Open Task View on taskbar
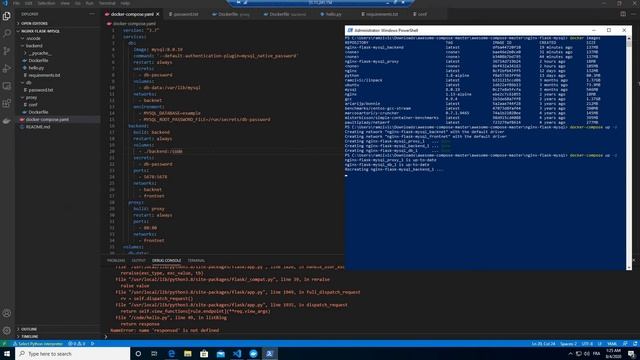Screen dimensions: 640x360 pyautogui.click(x=154, y=353)
